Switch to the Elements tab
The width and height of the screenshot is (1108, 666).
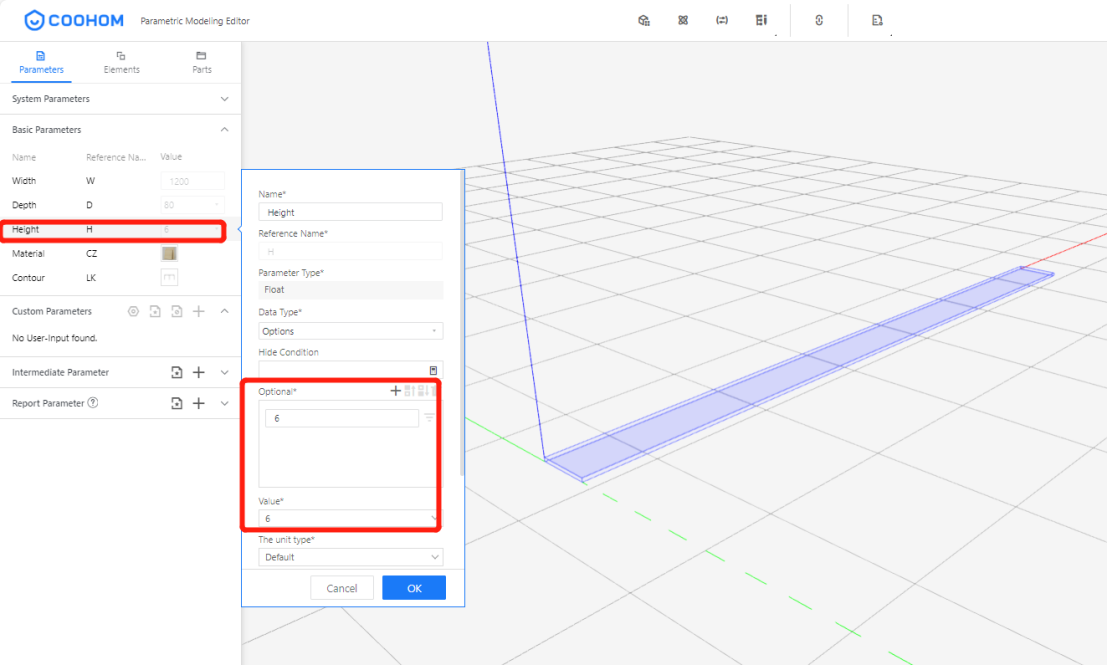[x=121, y=62]
